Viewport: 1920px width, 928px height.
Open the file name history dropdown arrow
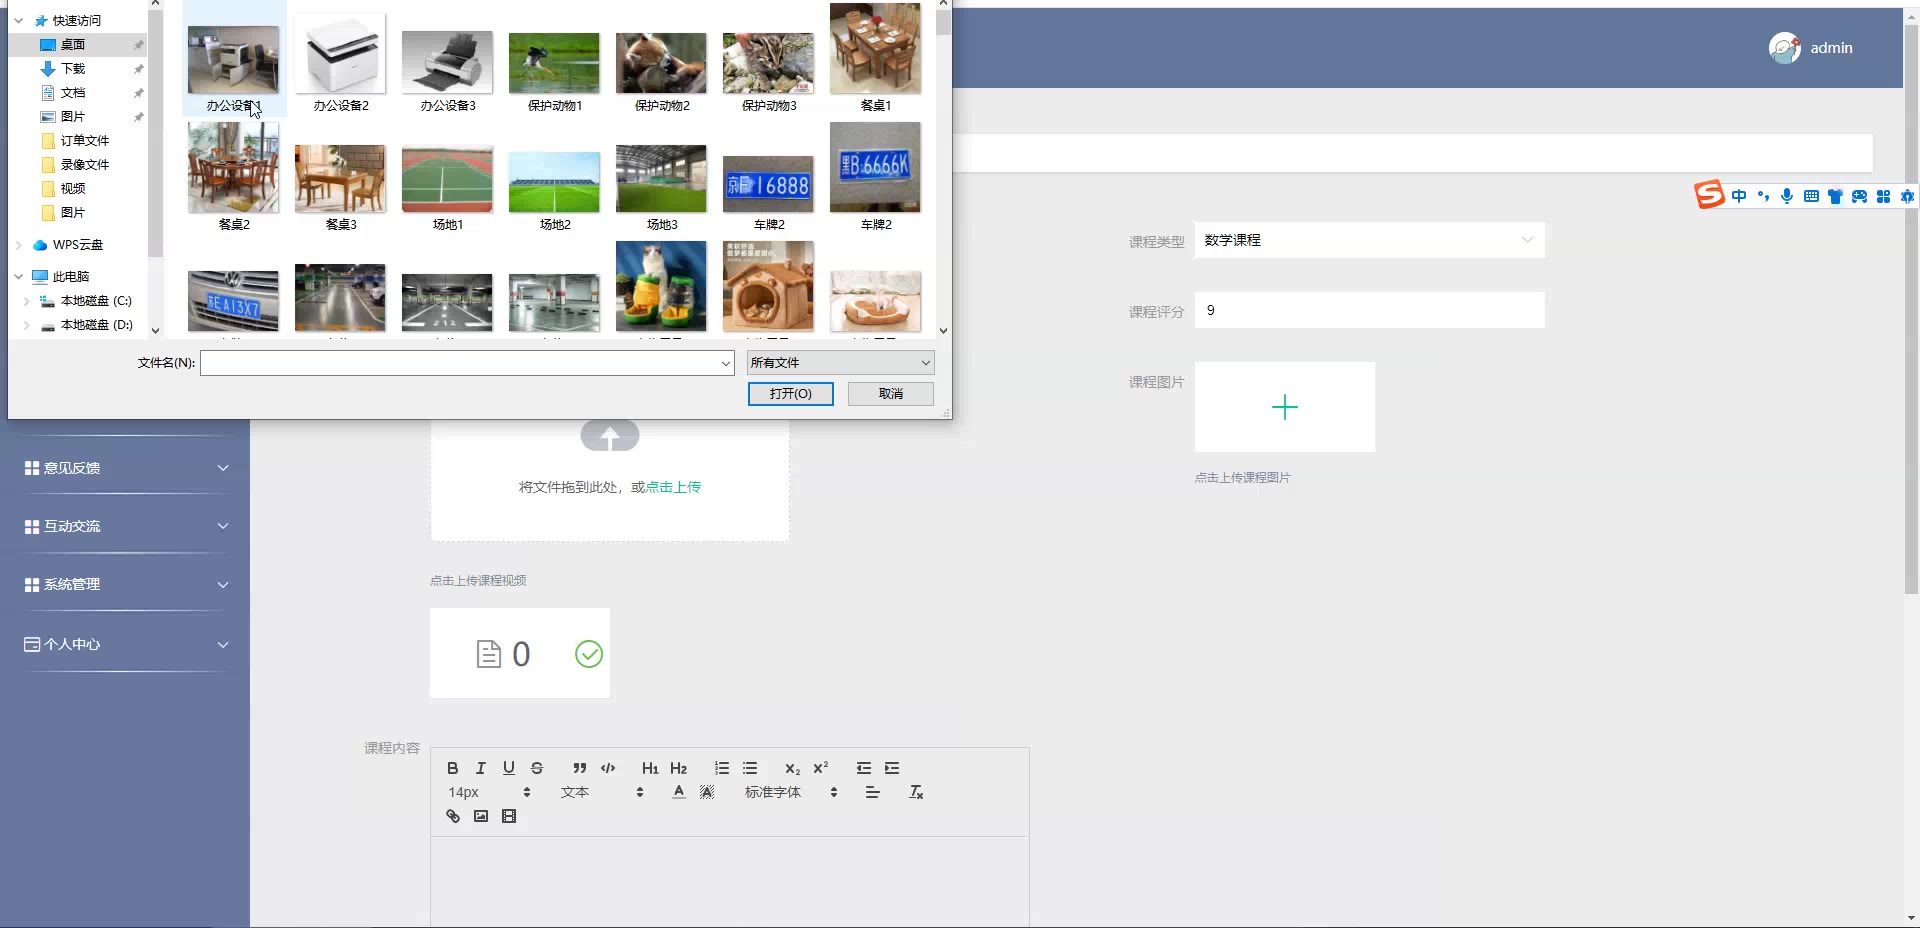click(x=726, y=363)
